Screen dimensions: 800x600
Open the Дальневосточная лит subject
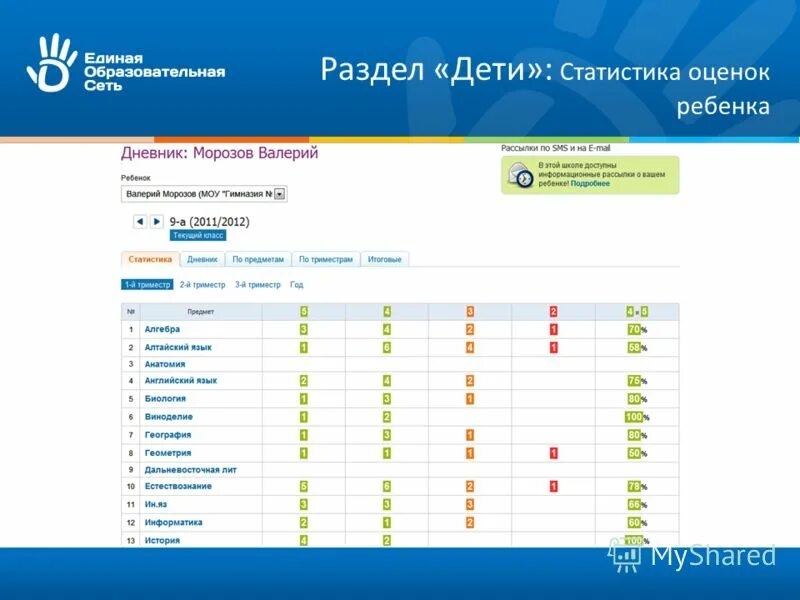click(191, 469)
